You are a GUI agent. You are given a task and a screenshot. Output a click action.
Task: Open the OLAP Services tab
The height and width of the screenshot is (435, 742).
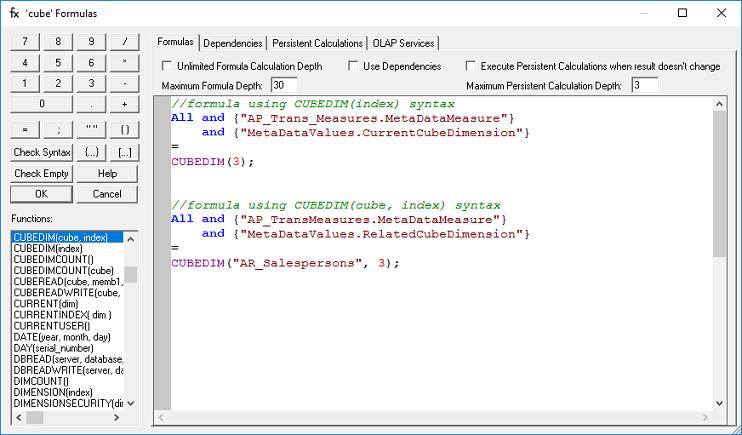click(404, 43)
